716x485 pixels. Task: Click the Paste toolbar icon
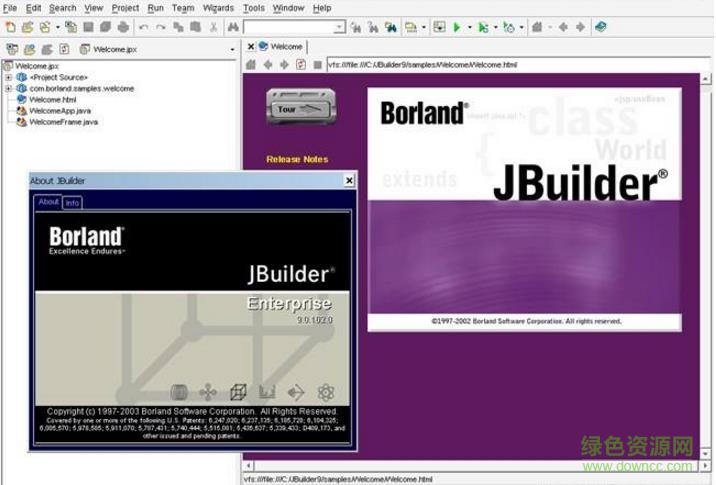tap(195, 27)
